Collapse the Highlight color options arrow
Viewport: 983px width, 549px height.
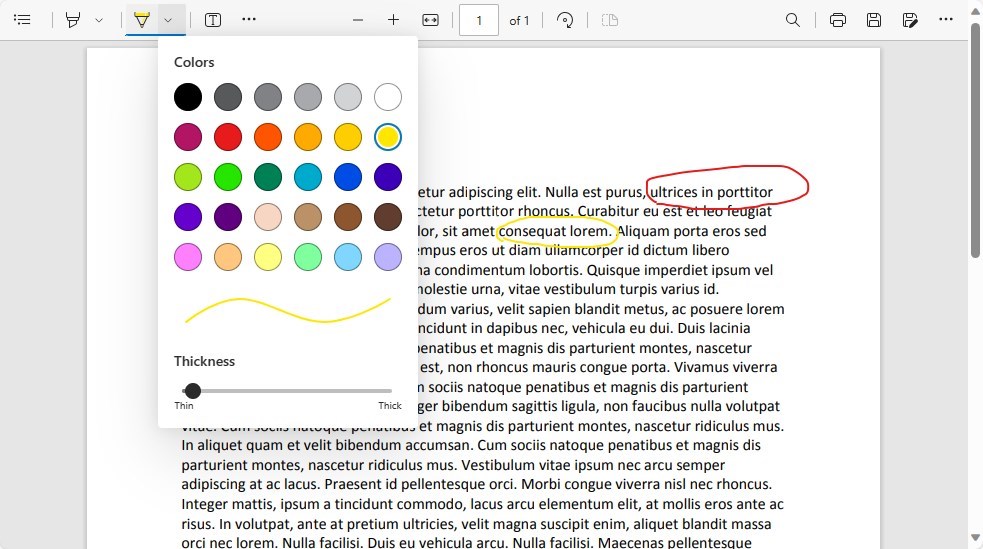coord(168,19)
